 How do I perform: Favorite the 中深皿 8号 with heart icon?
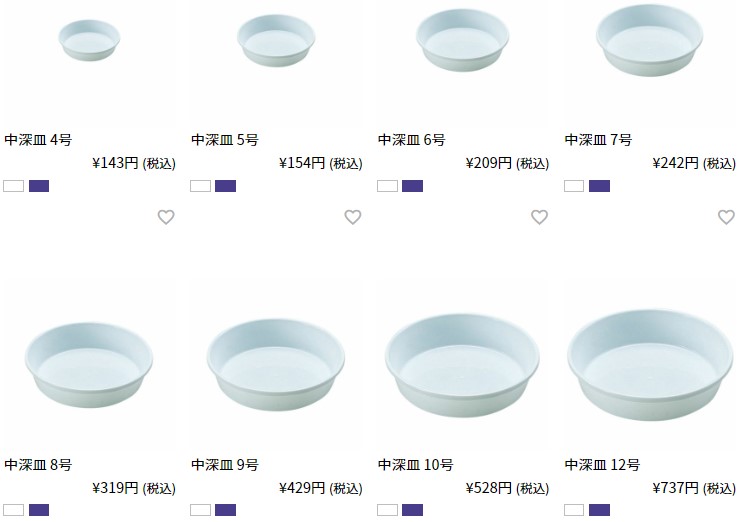166,217
